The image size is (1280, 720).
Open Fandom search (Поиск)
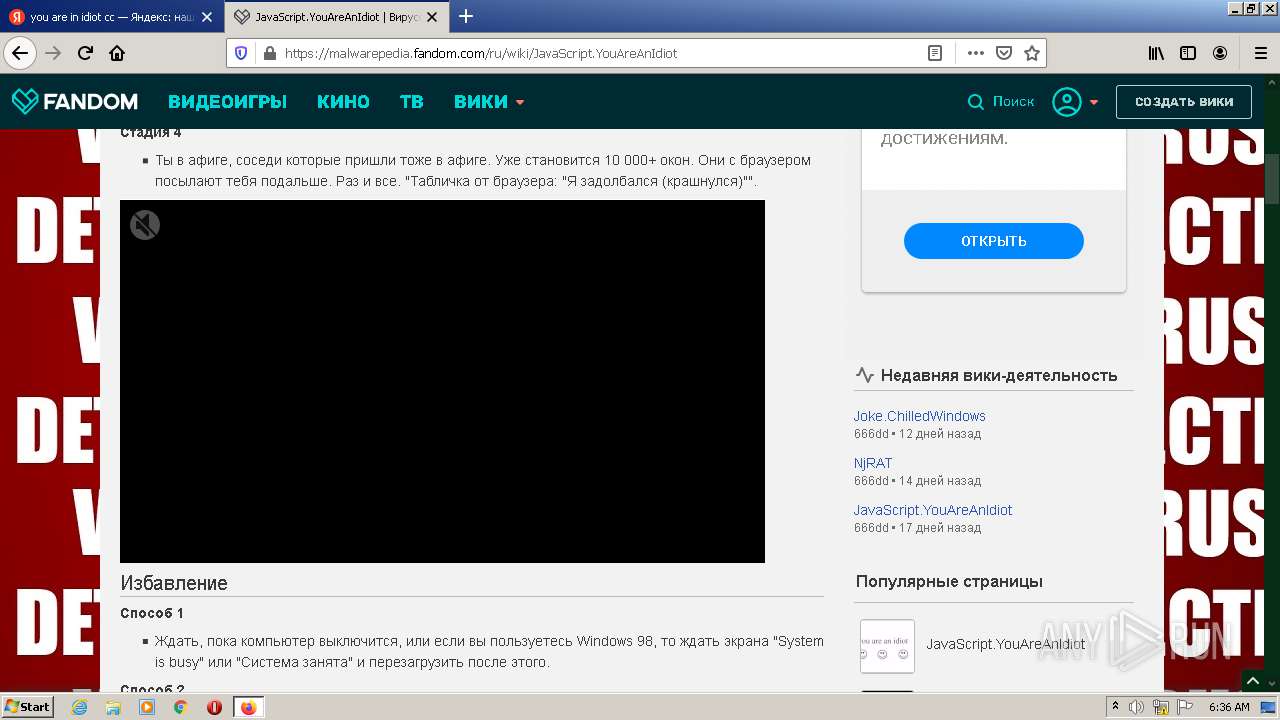pos(1001,101)
